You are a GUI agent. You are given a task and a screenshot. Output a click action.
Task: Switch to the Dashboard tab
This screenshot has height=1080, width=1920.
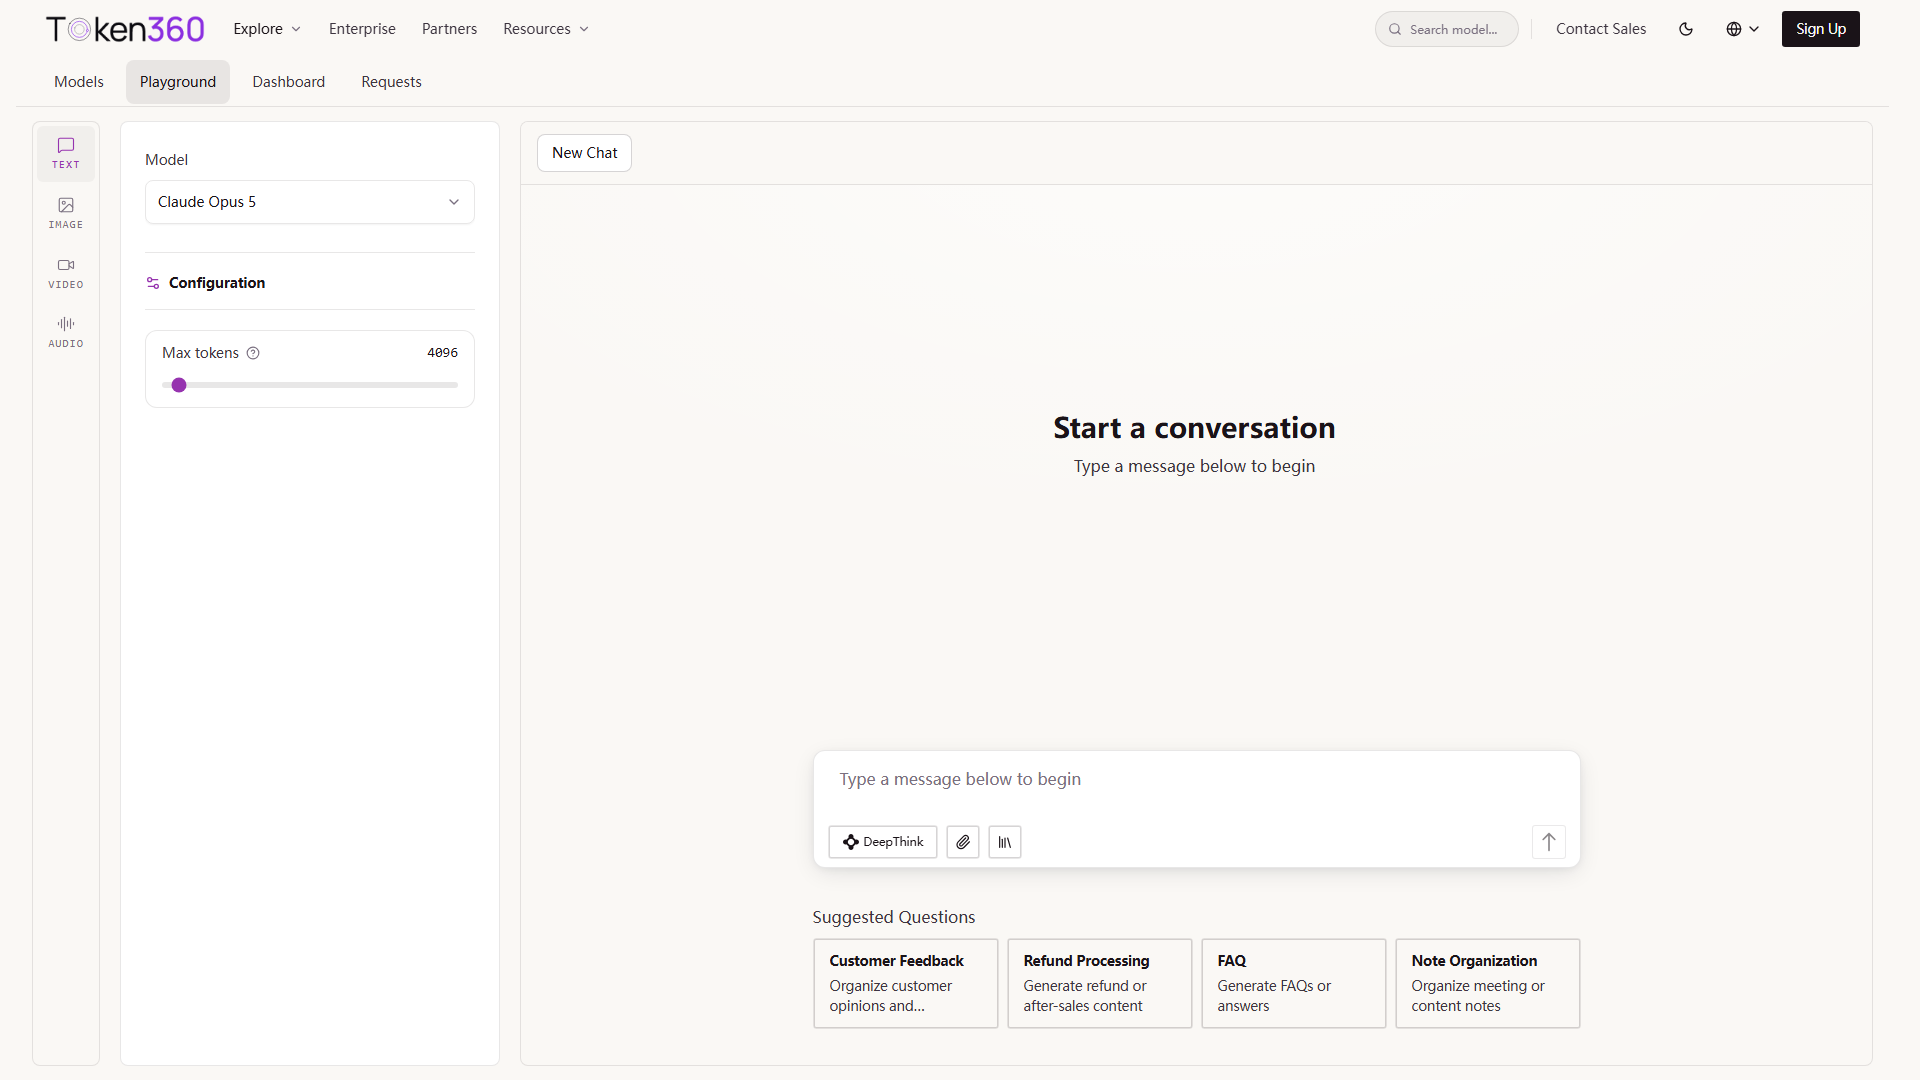pos(289,82)
